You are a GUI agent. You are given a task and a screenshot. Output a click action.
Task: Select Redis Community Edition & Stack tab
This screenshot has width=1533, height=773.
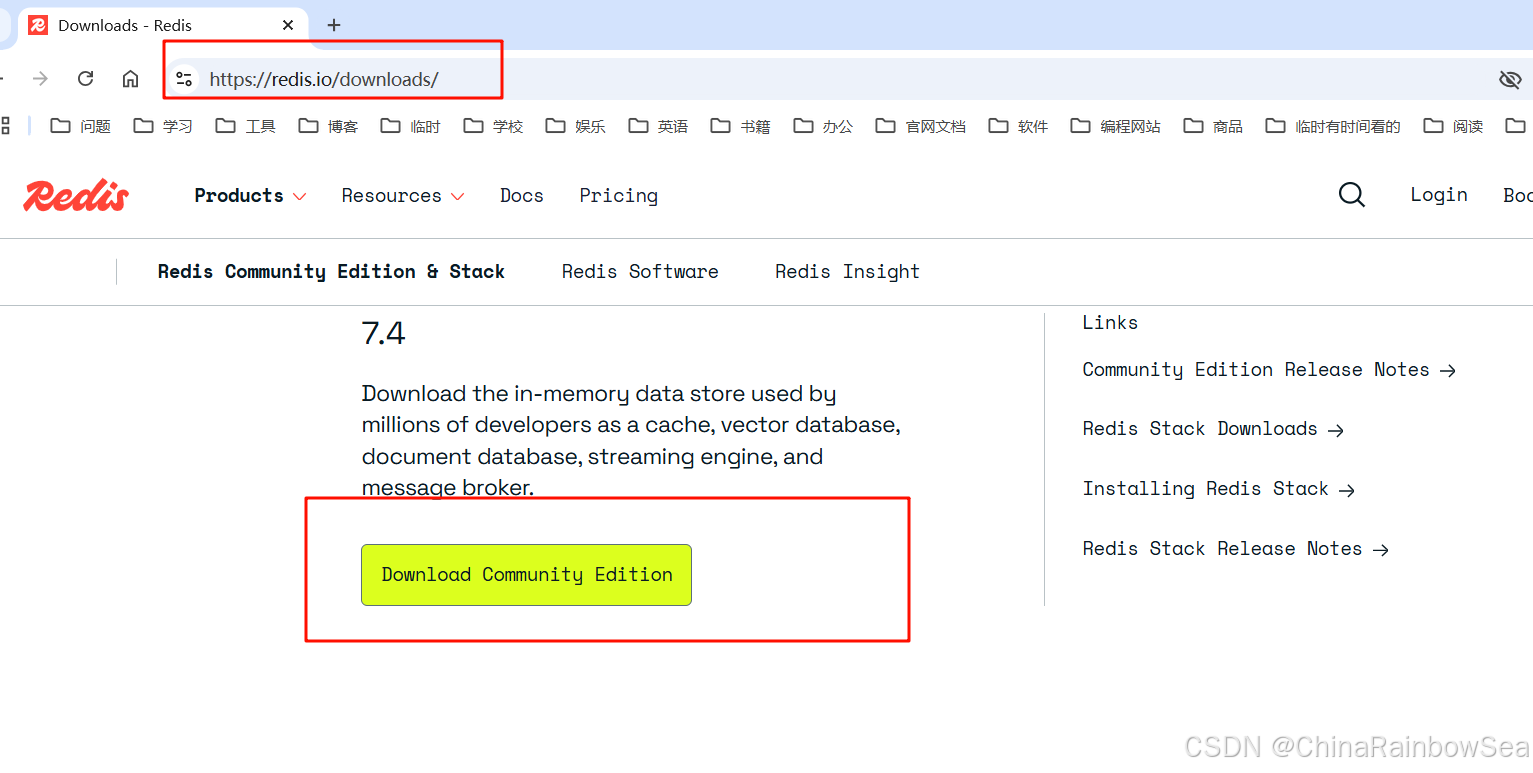coord(331,272)
